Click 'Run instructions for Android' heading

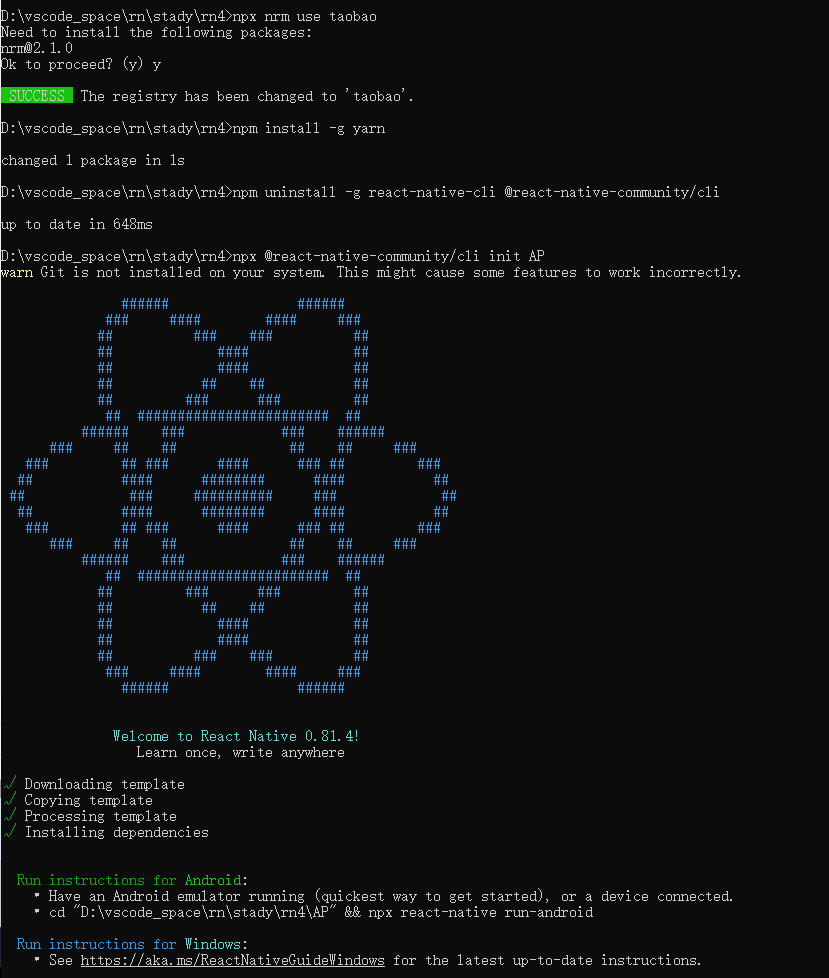132,880
